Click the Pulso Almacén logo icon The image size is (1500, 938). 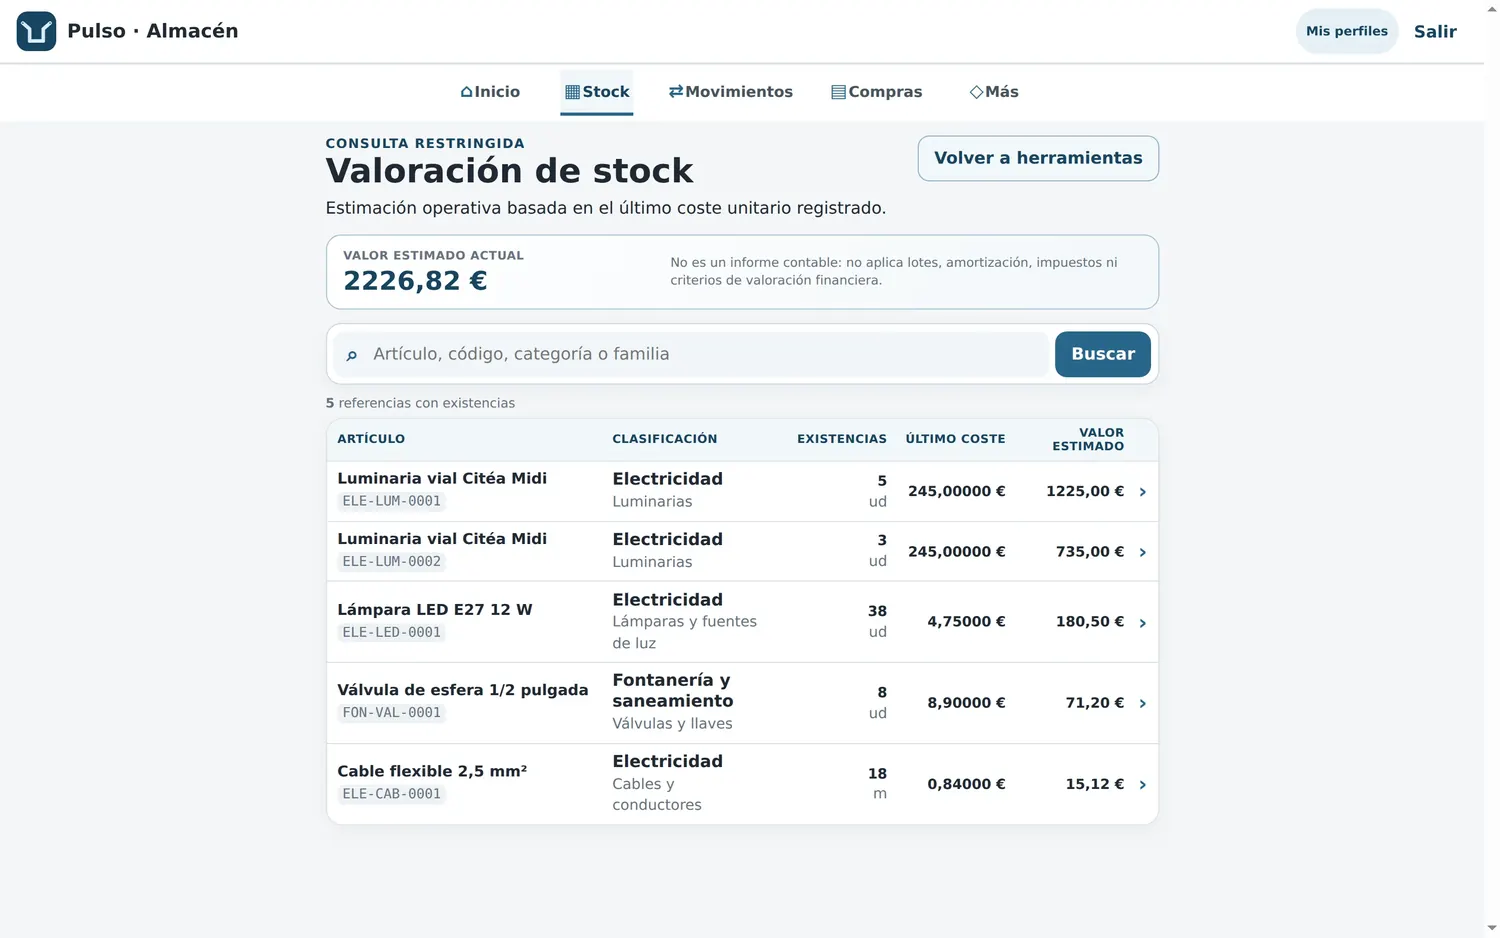pyautogui.click(x=36, y=31)
